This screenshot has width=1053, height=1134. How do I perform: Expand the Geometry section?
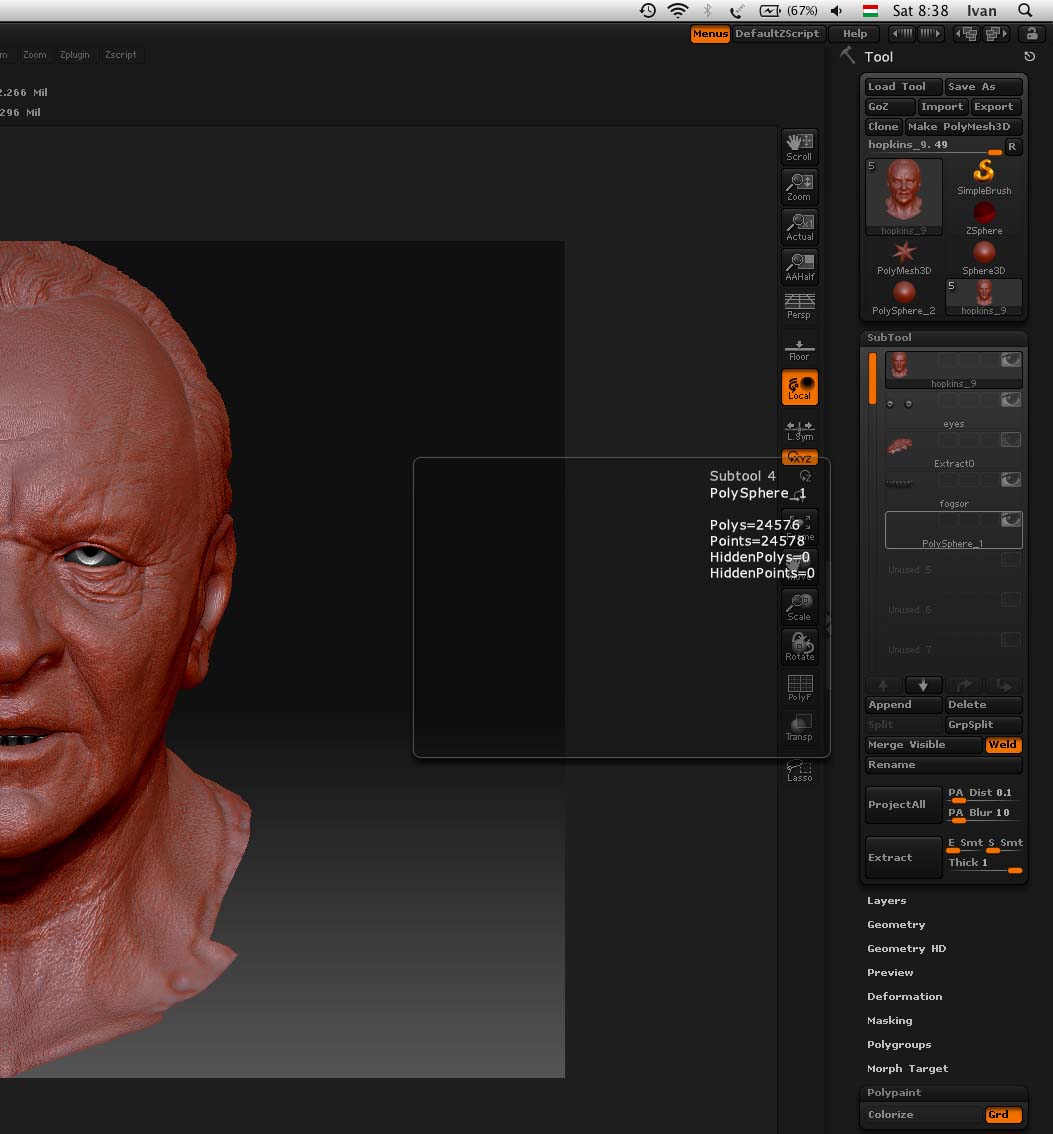[x=896, y=925]
